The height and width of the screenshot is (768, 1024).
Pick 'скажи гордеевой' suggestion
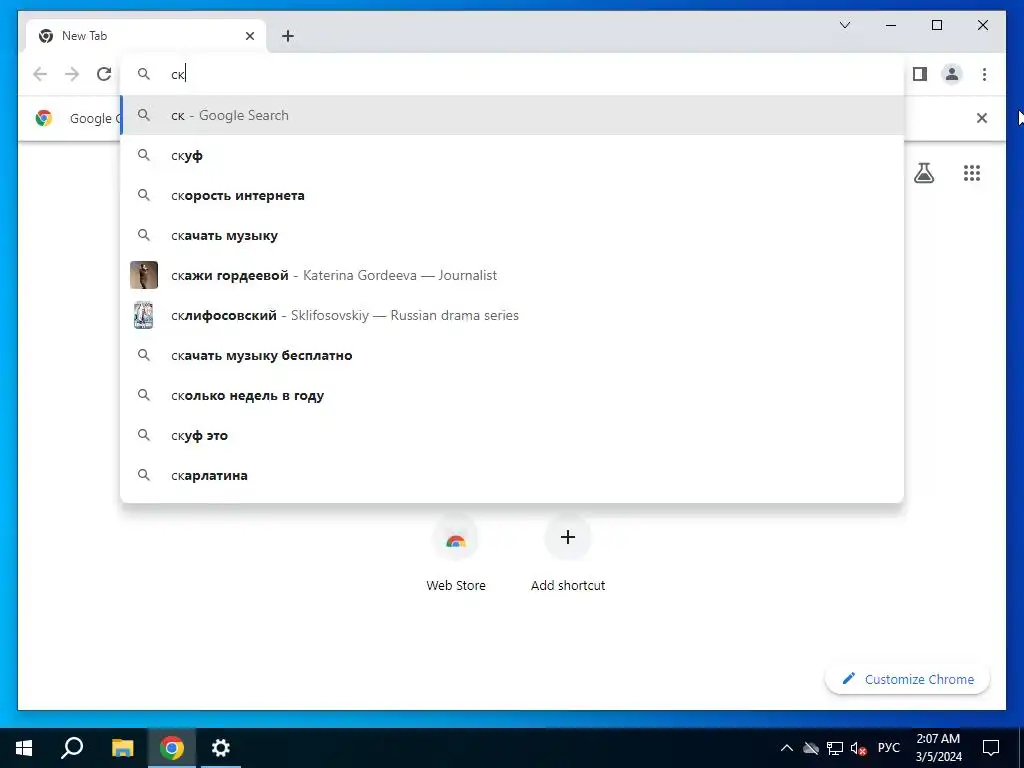pos(513,275)
